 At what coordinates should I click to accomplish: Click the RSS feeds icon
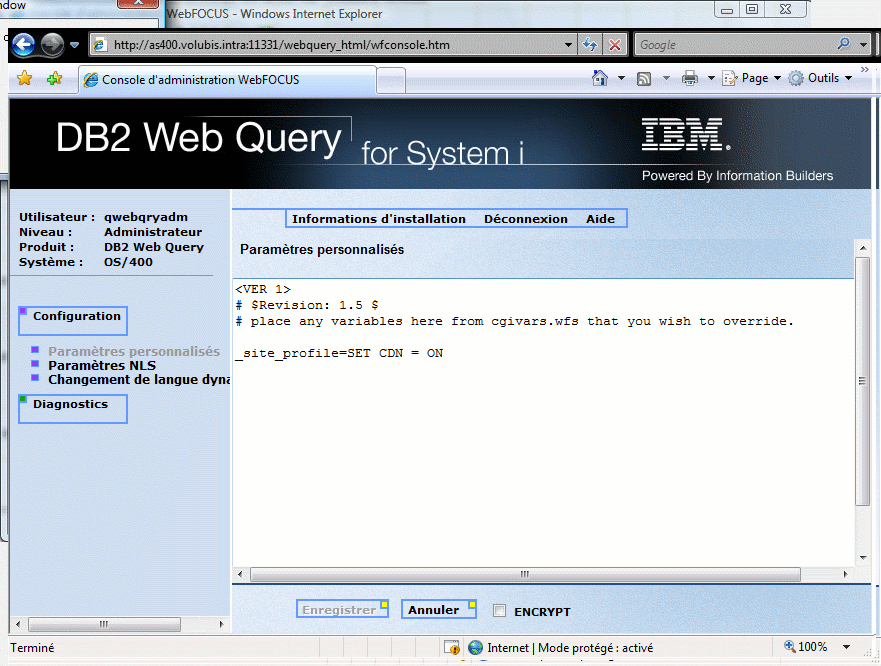coord(644,79)
